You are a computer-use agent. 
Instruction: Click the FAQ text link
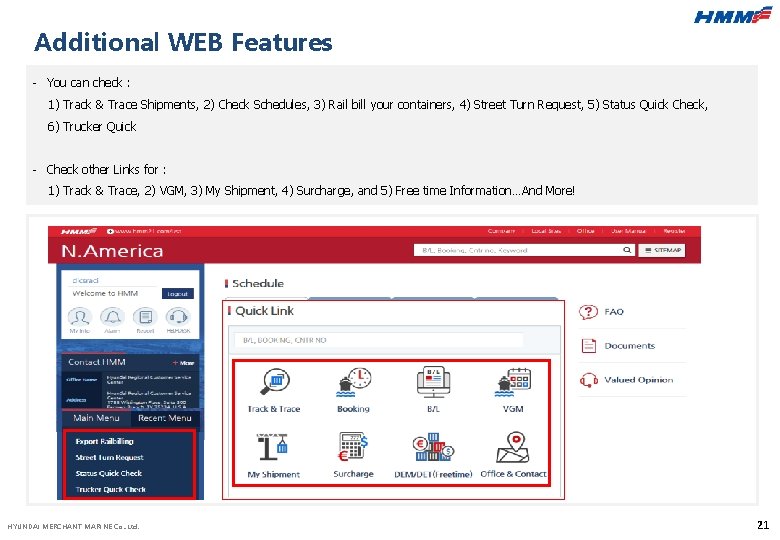(614, 312)
